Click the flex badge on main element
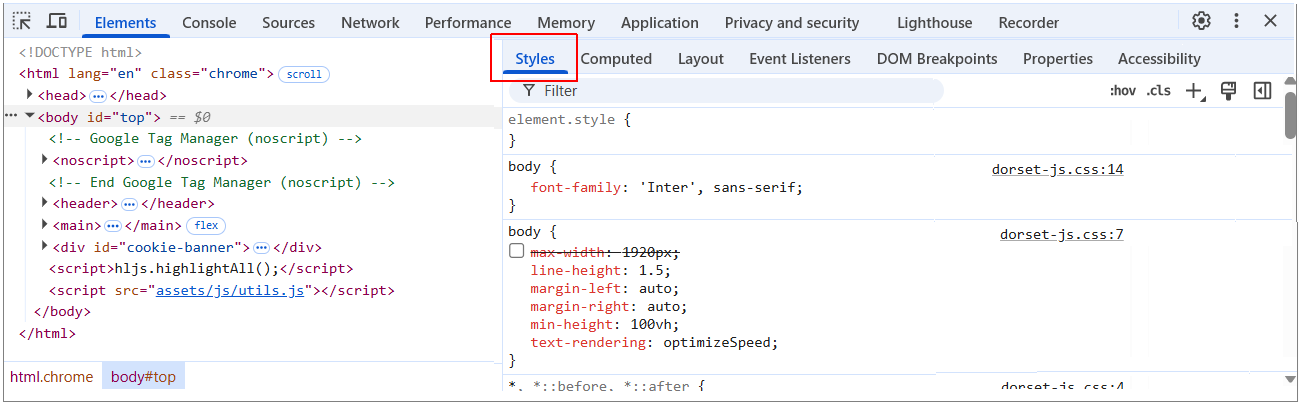 [206, 226]
